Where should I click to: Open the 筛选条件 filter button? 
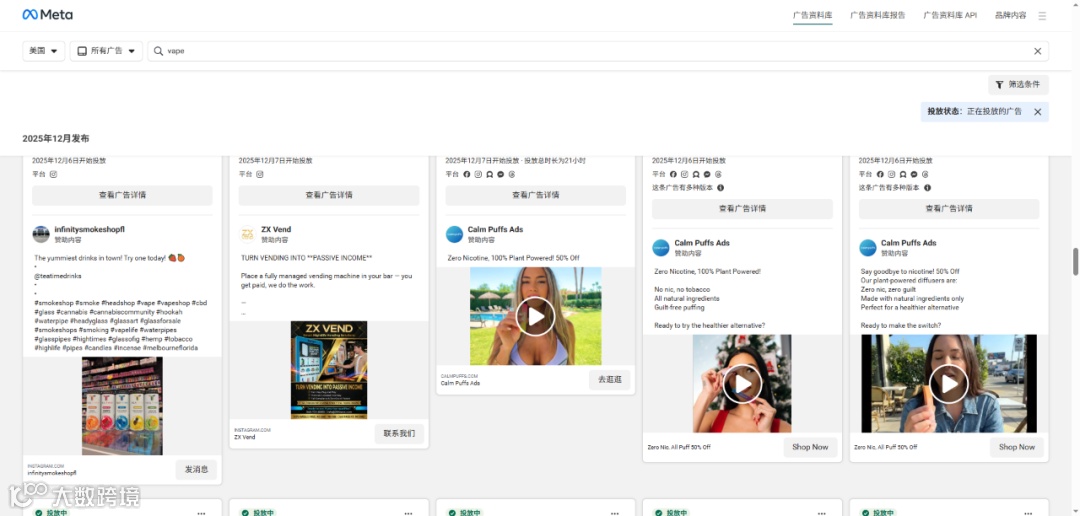[x=1018, y=85]
